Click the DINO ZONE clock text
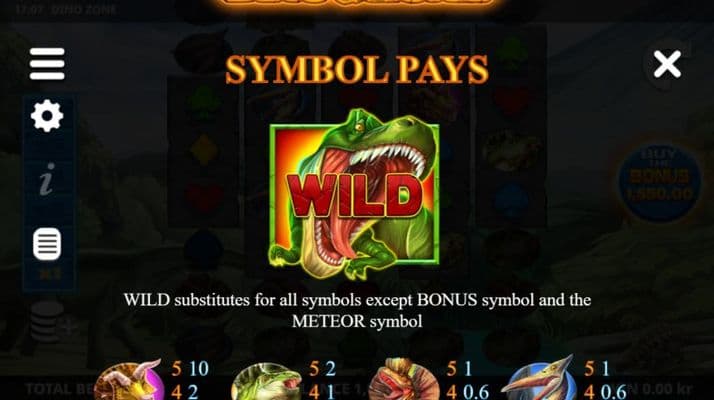The height and width of the screenshot is (400, 714). coord(66,10)
